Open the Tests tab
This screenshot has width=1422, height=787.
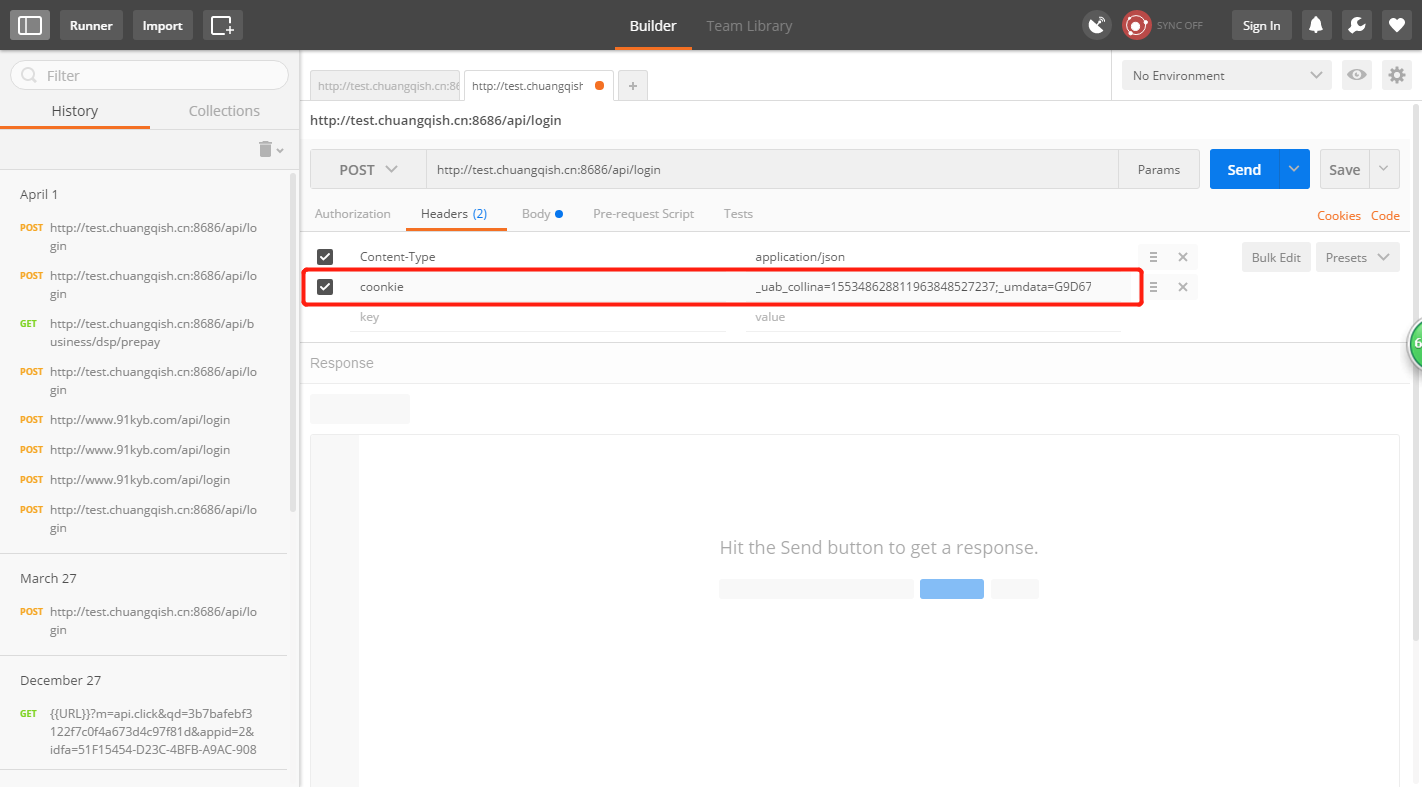pos(738,214)
